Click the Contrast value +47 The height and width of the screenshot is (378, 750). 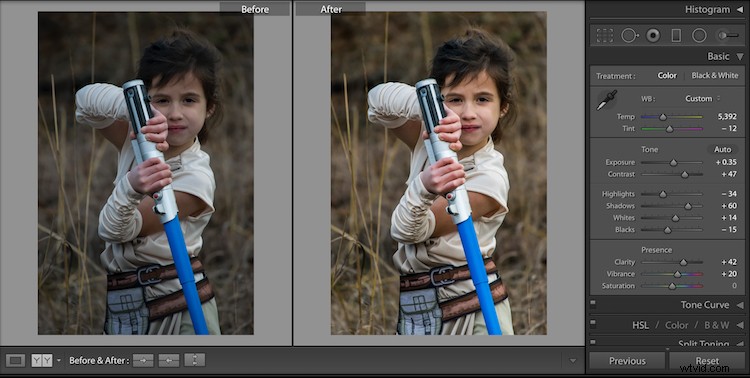click(729, 174)
